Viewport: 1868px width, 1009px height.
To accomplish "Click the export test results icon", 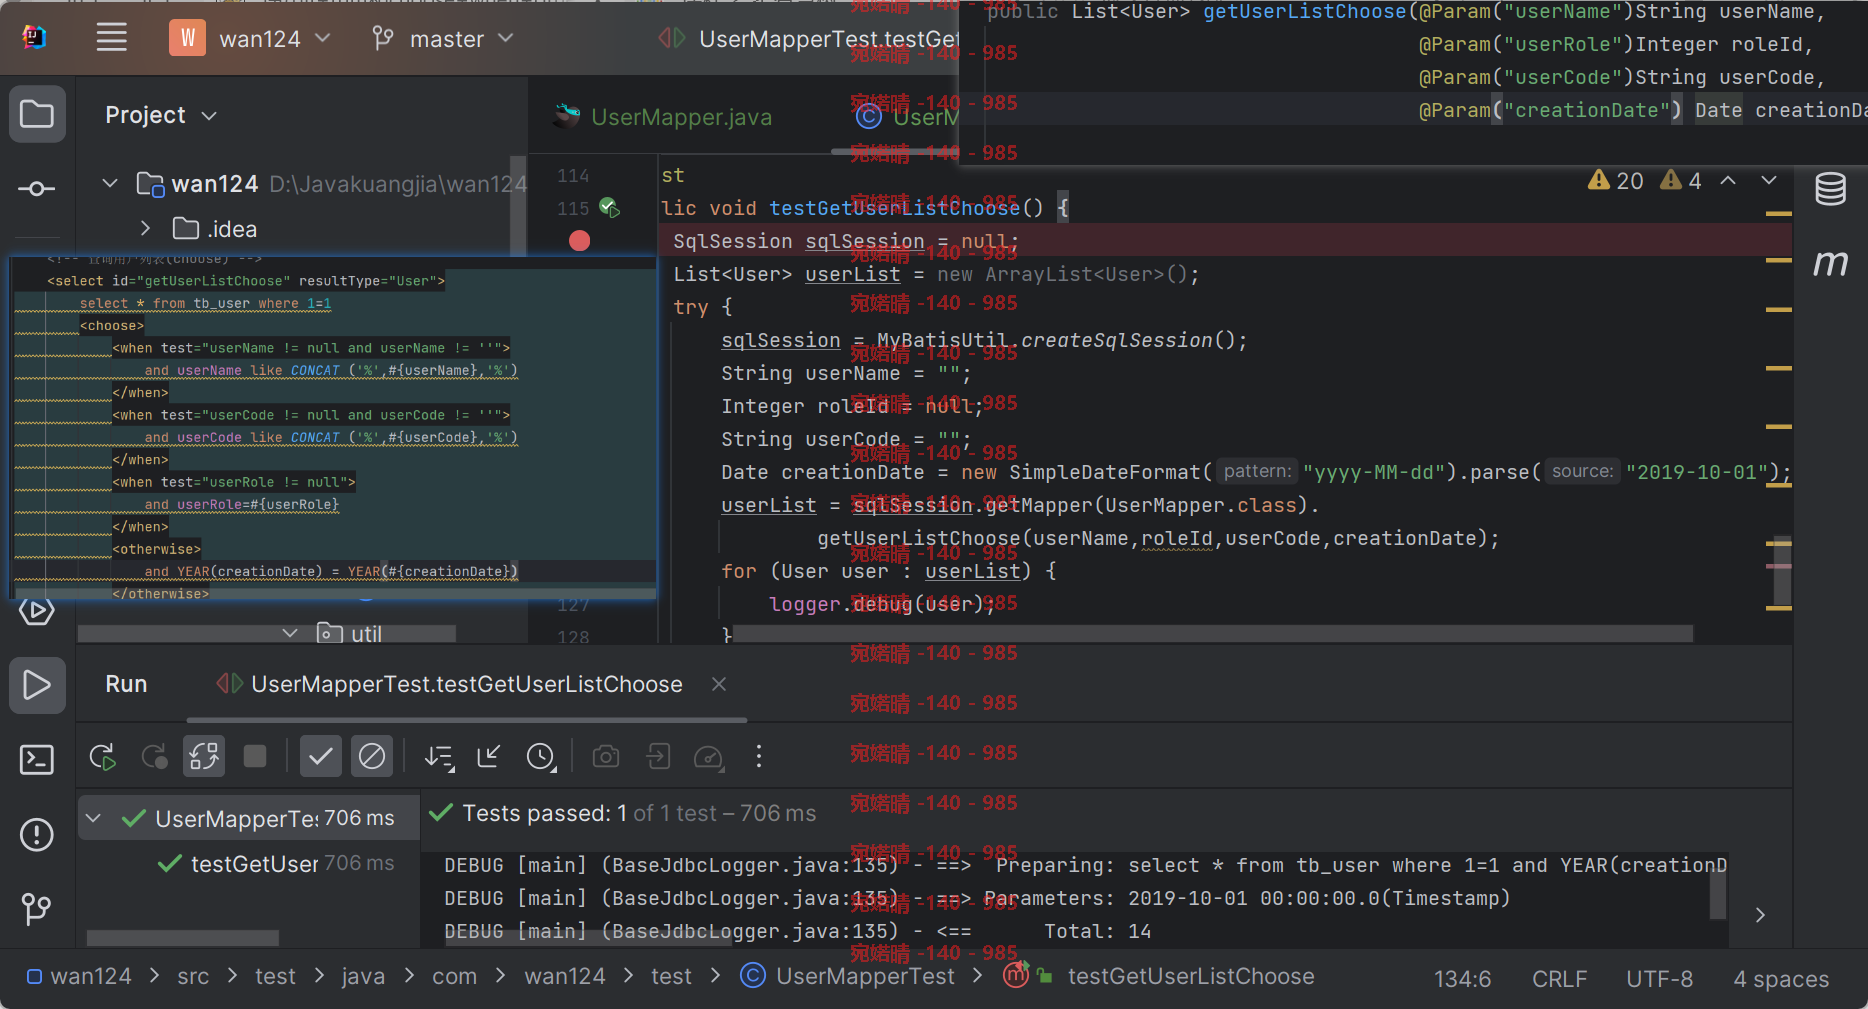I will 658,756.
